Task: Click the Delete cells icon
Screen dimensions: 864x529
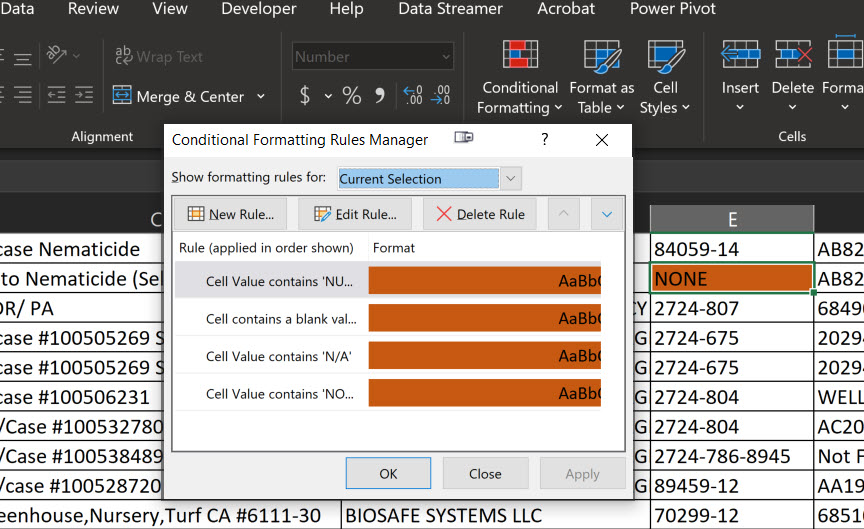Action: tap(792, 55)
